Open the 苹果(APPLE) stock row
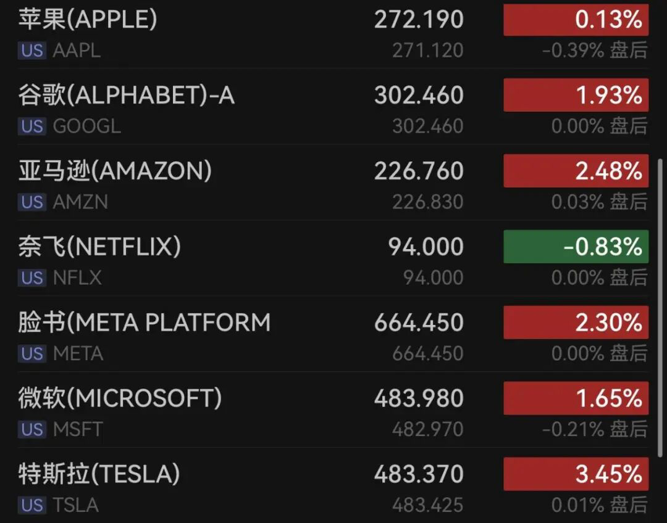Image resolution: width=667 pixels, height=523 pixels. tap(88, 19)
